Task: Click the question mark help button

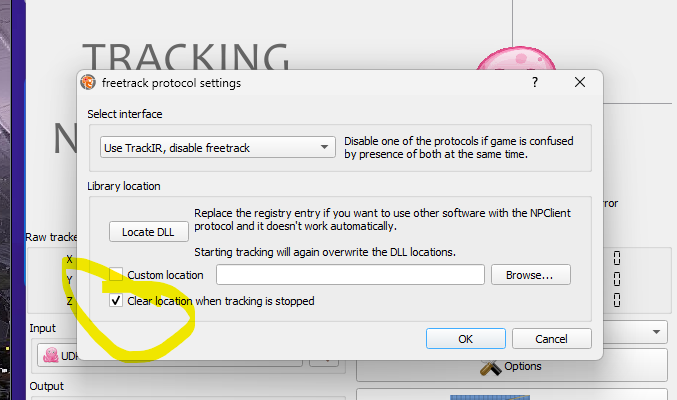Action: [535, 82]
